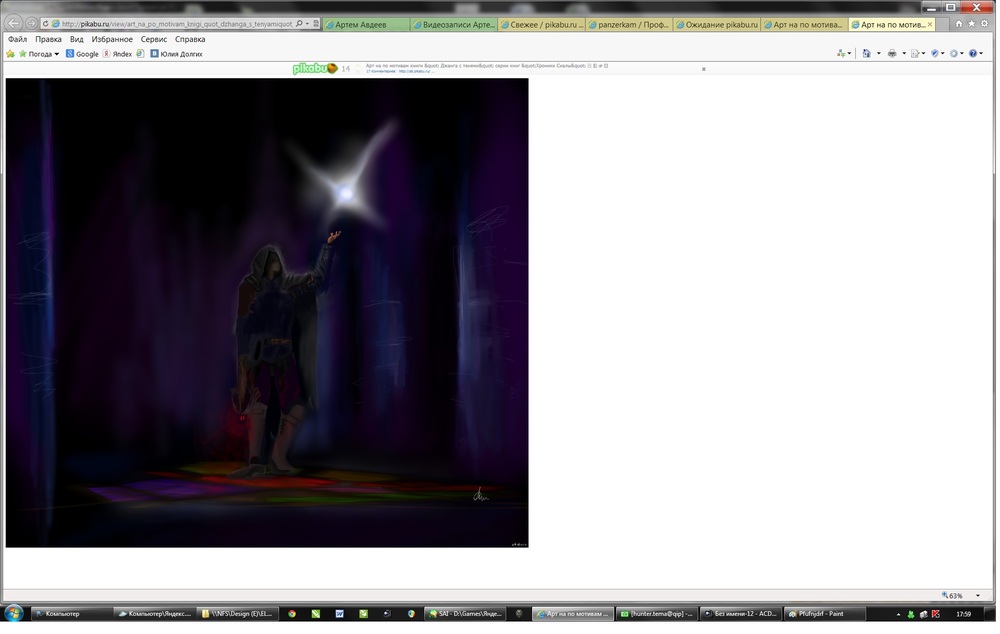
Task: Open the Избранное menu
Action: click(112, 39)
